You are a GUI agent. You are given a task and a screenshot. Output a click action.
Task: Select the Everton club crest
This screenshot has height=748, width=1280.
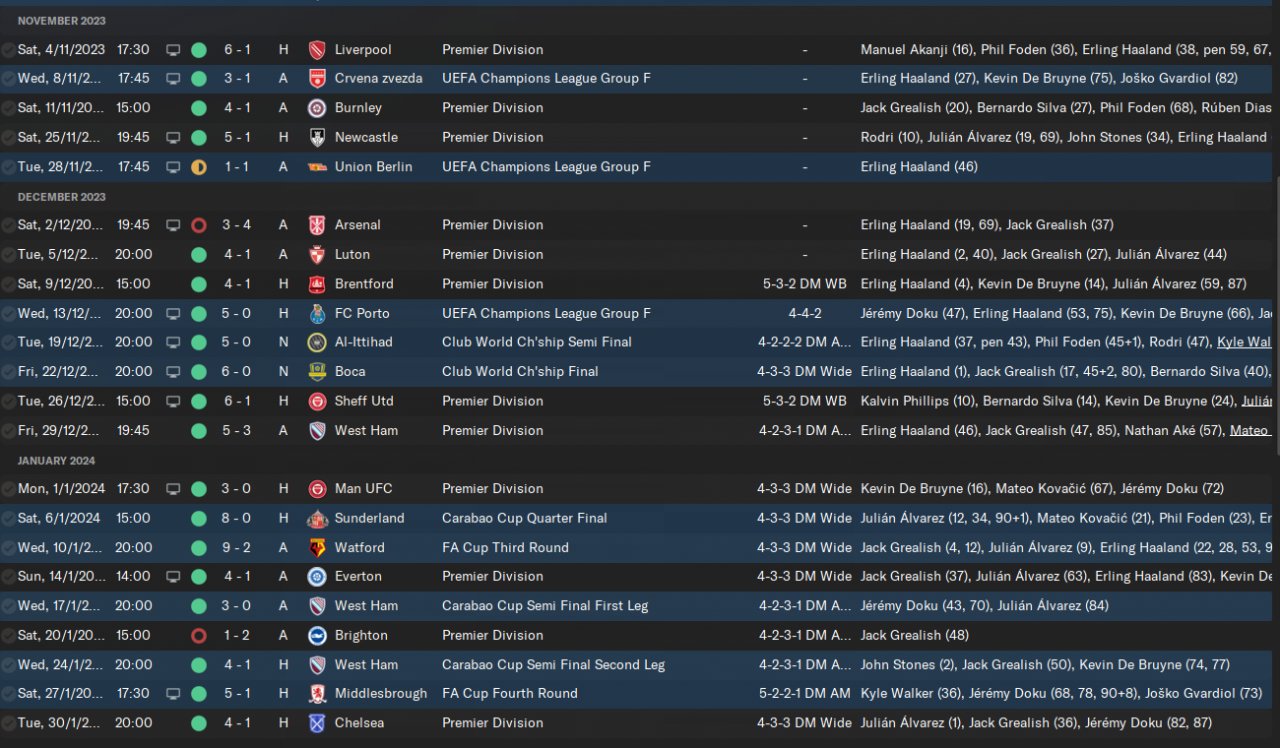317,576
